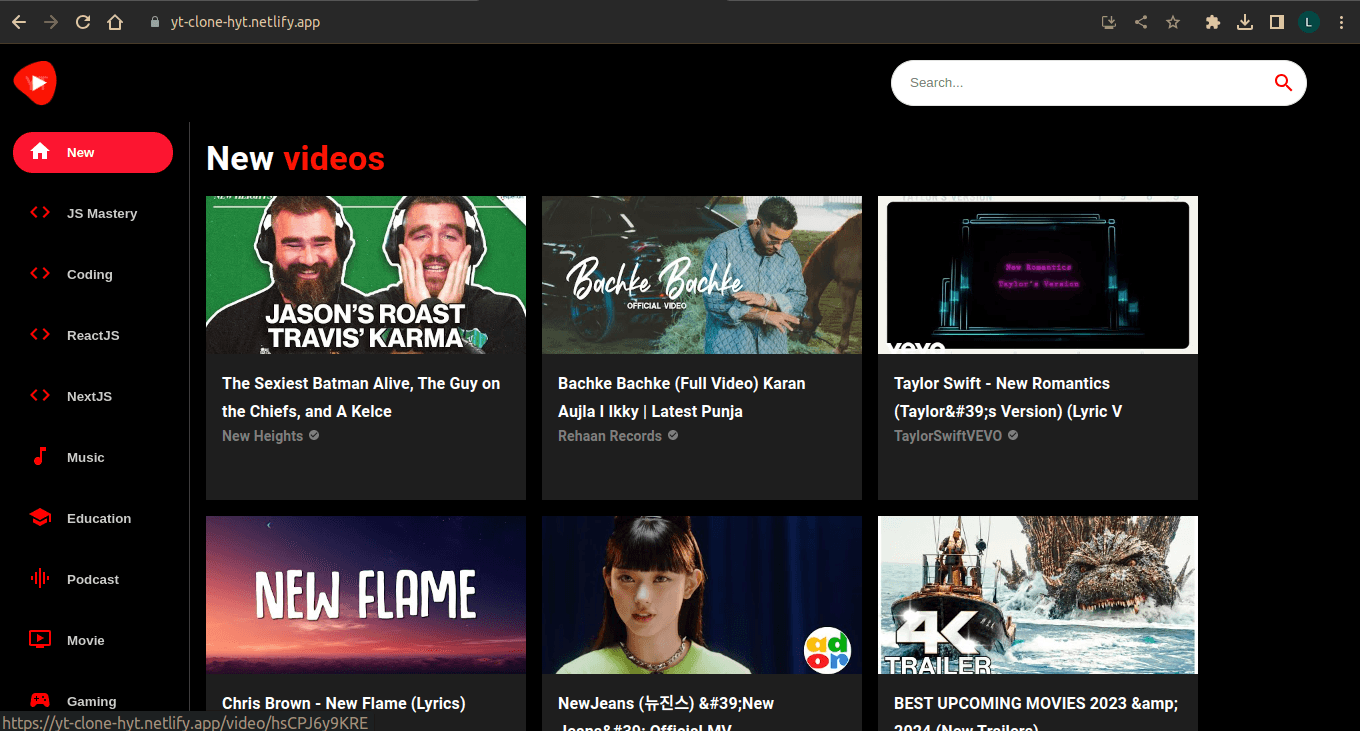The height and width of the screenshot is (731, 1360).
Task: Select the Music note category icon
Action: click(x=40, y=457)
